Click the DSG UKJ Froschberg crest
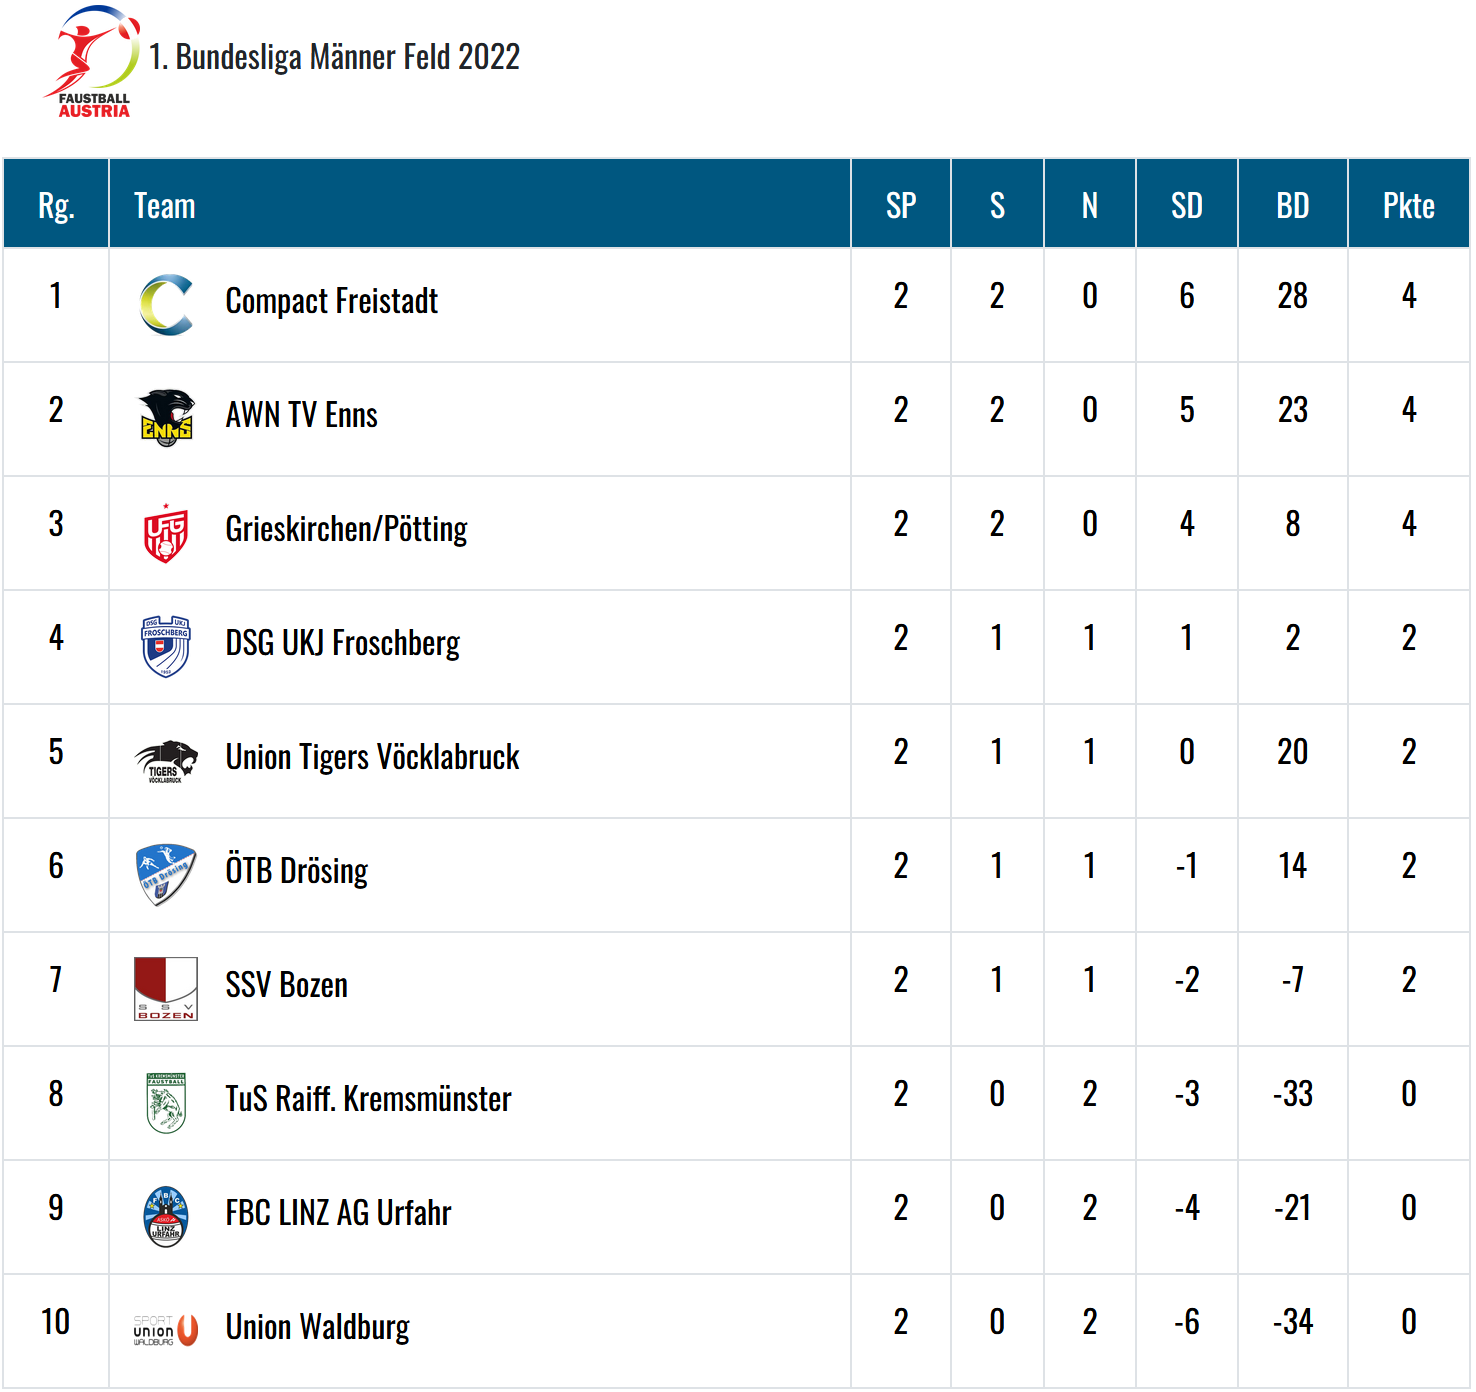 point(166,646)
